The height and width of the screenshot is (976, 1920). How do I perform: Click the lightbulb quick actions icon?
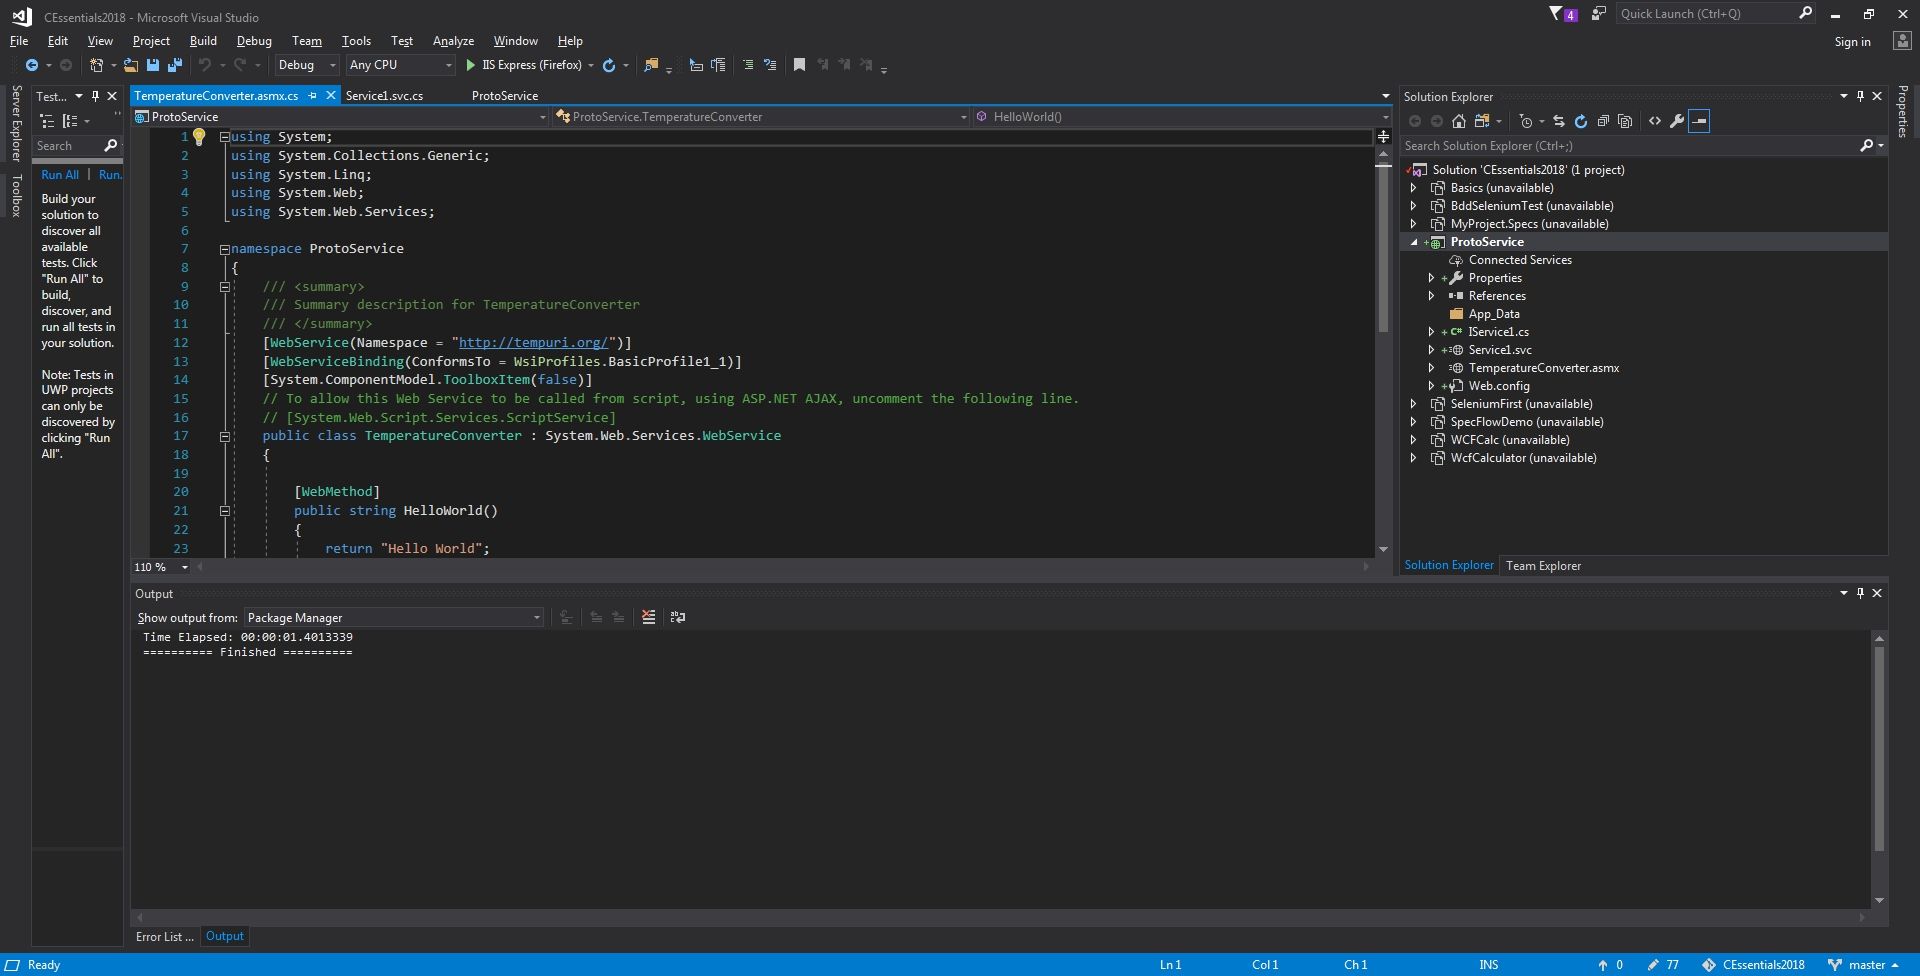(x=199, y=137)
